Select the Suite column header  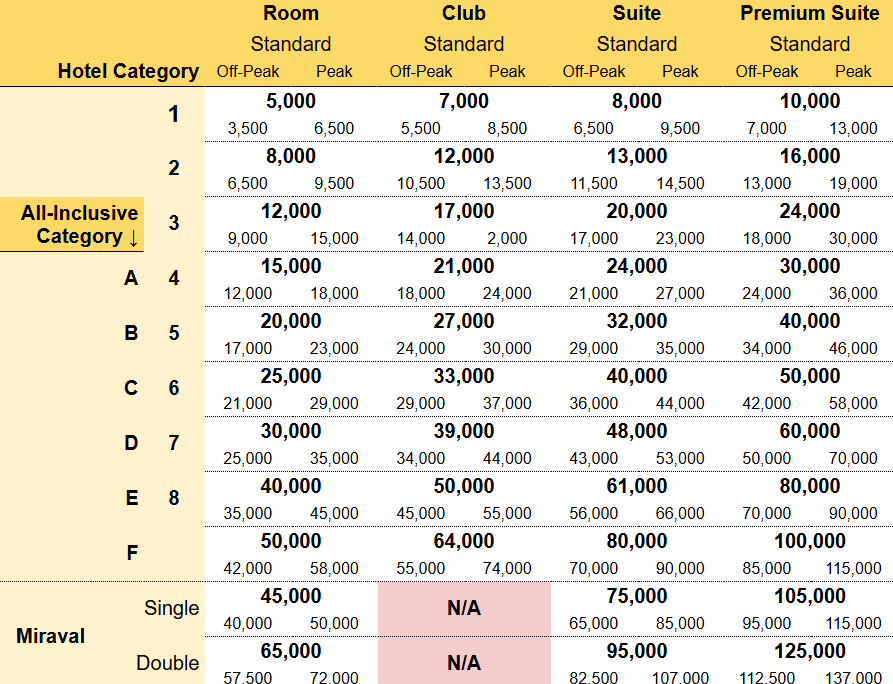637,13
